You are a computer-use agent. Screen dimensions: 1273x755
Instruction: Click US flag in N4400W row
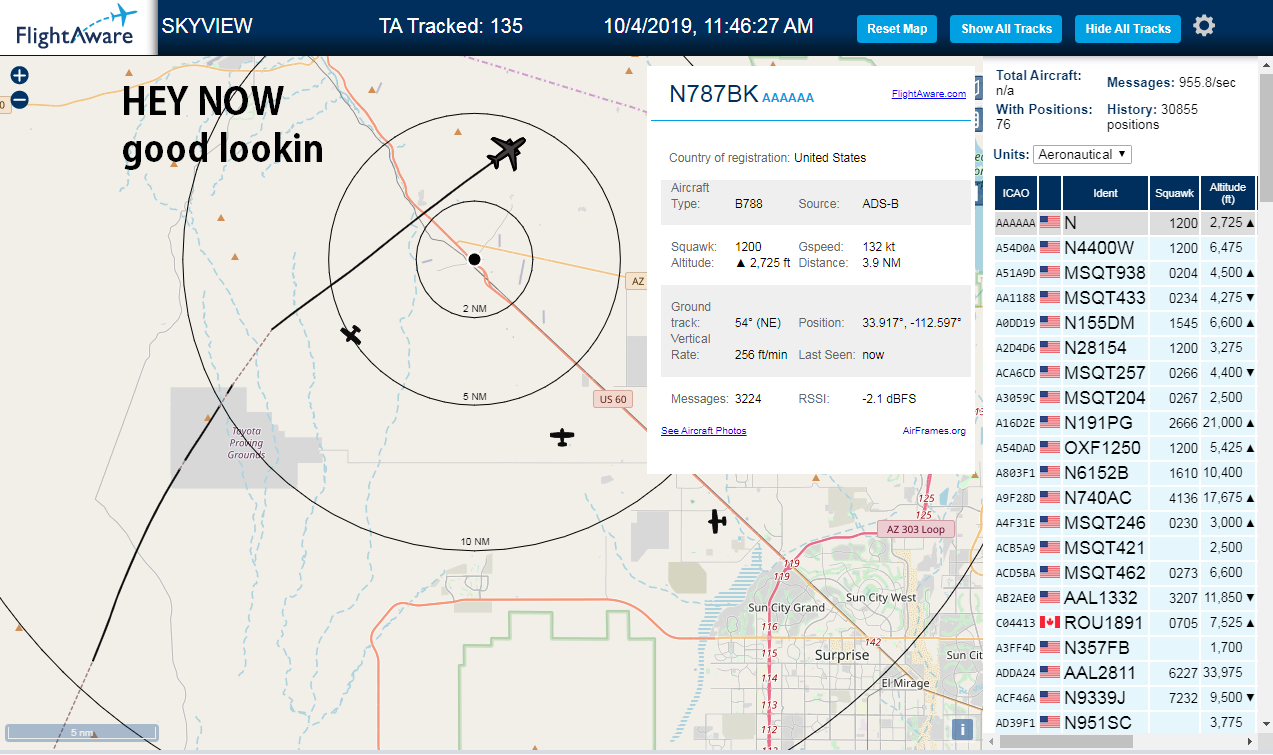[x=1049, y=248]
